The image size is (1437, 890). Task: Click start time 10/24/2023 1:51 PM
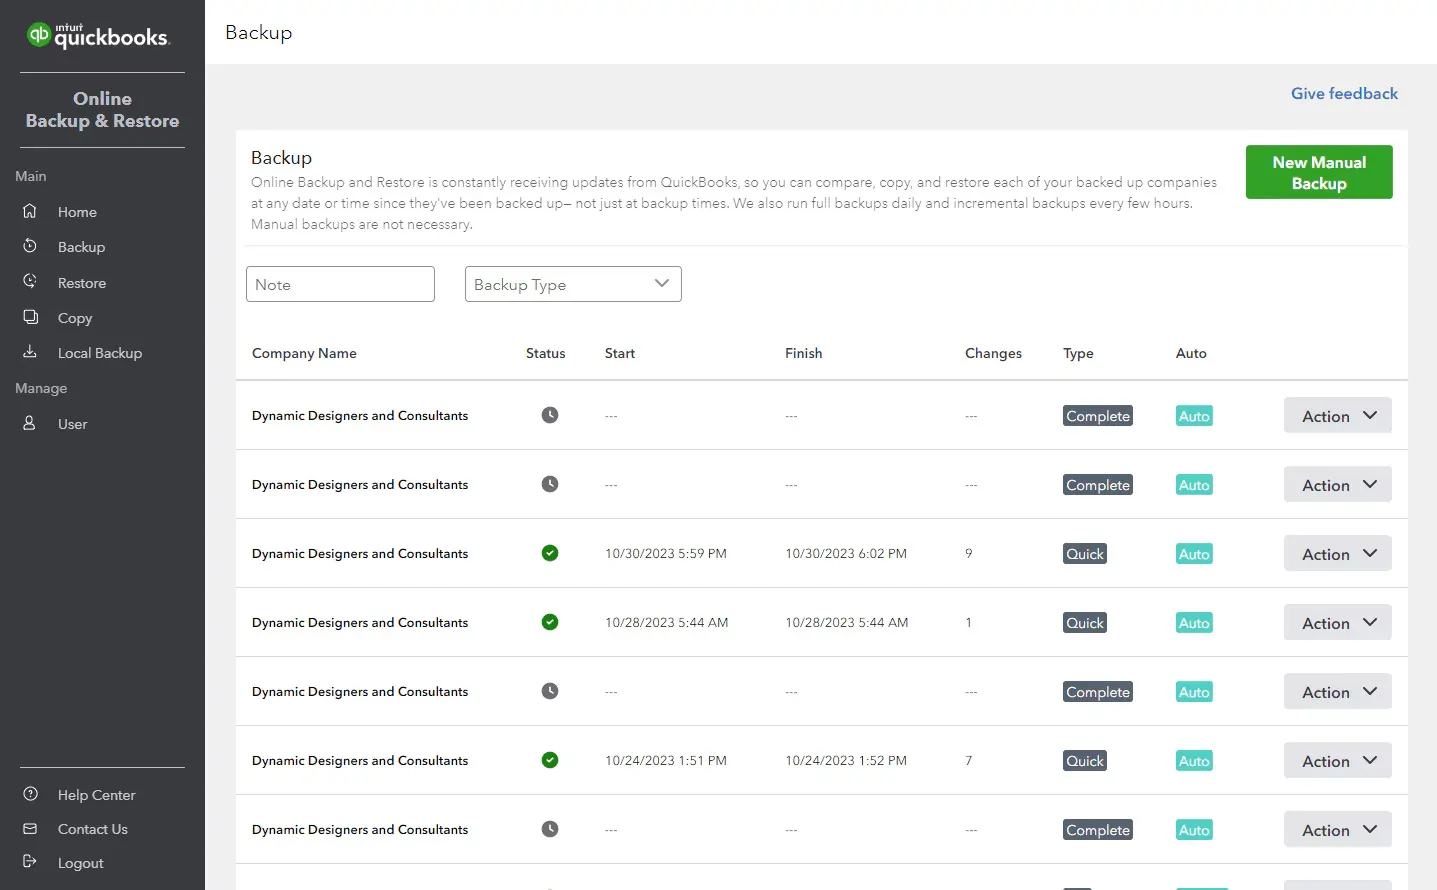click(666, 760)
